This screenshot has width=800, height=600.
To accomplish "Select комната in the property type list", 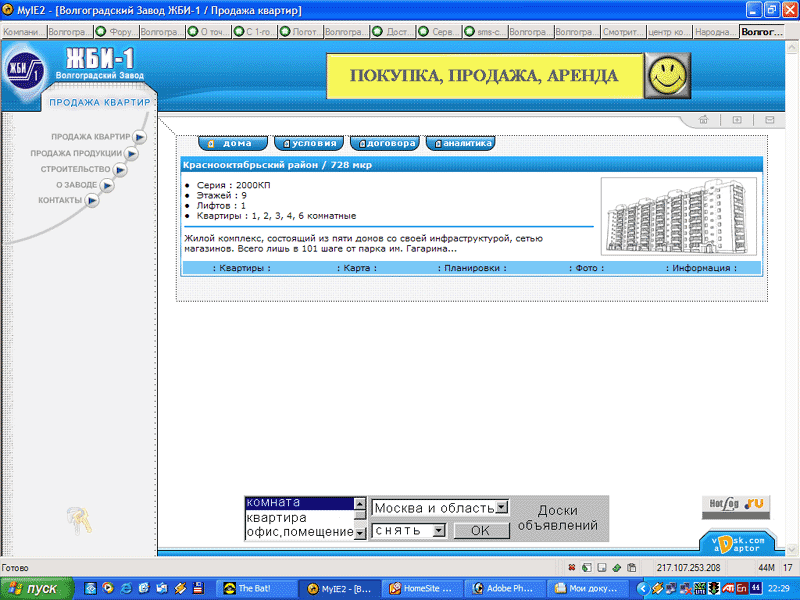I will (299, 503).
